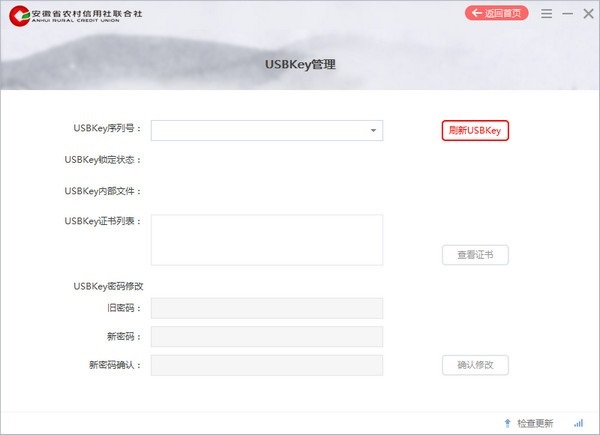Image resolution: width=600 pixels, height=435 pixels.
Task: Click the USBKey管理 page title
Action: click(x=299, y=65)
